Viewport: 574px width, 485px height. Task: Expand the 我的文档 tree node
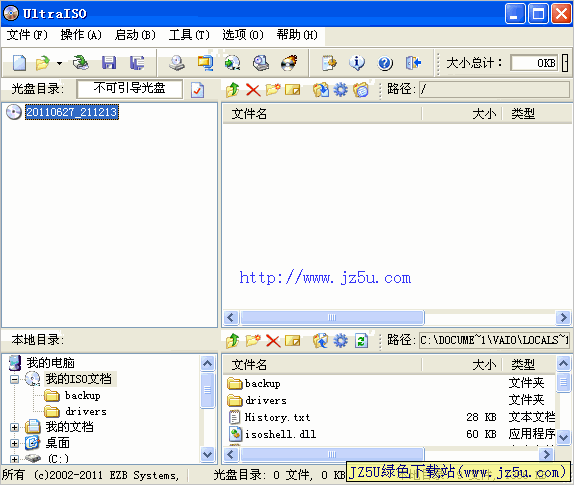tap(14, 427)
